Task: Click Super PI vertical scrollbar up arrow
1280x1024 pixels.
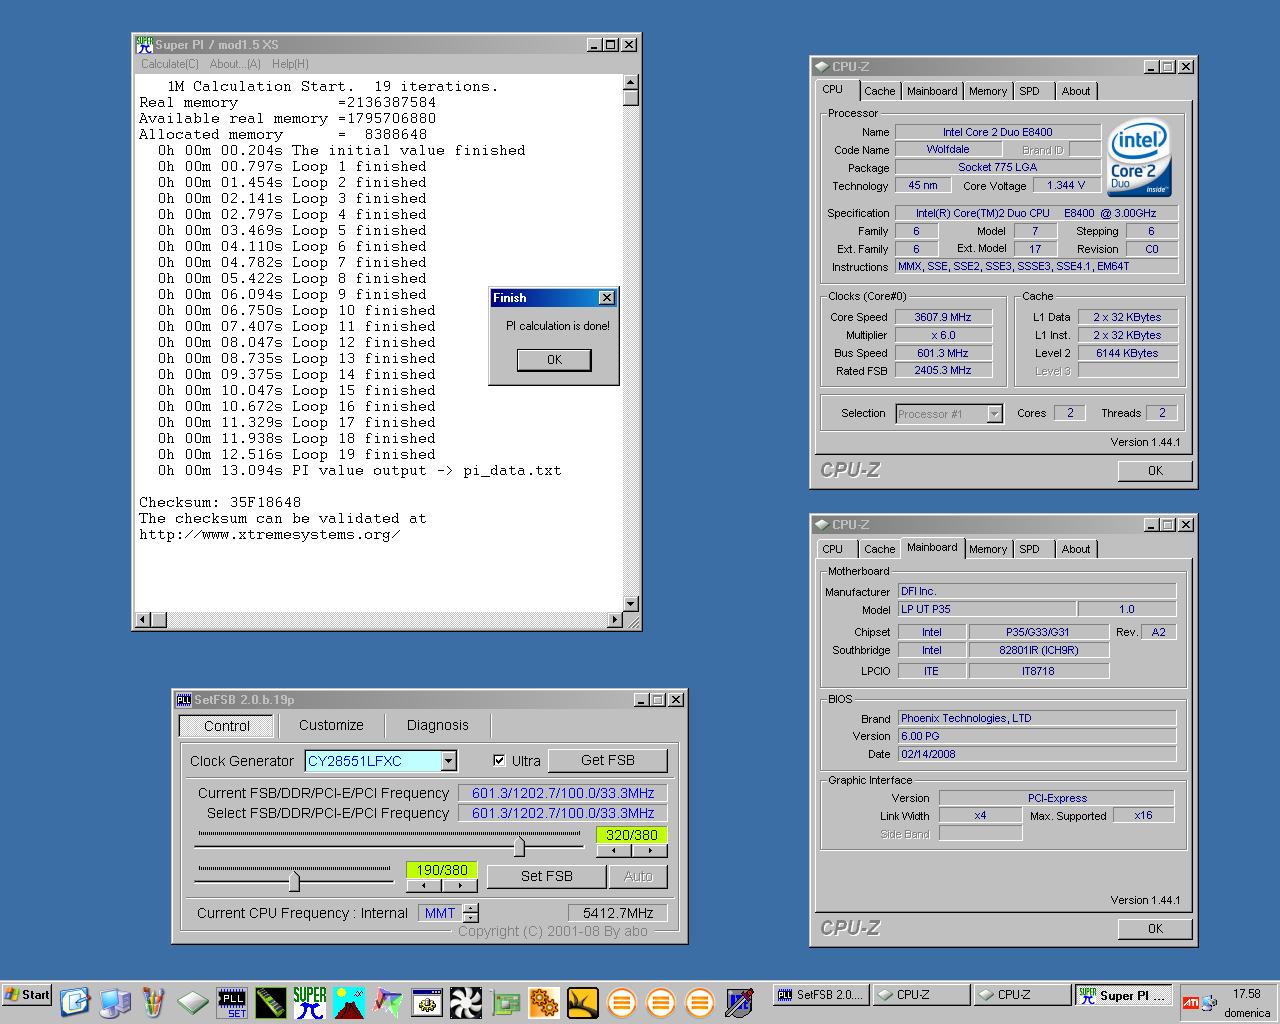Action: pos(630,82)
